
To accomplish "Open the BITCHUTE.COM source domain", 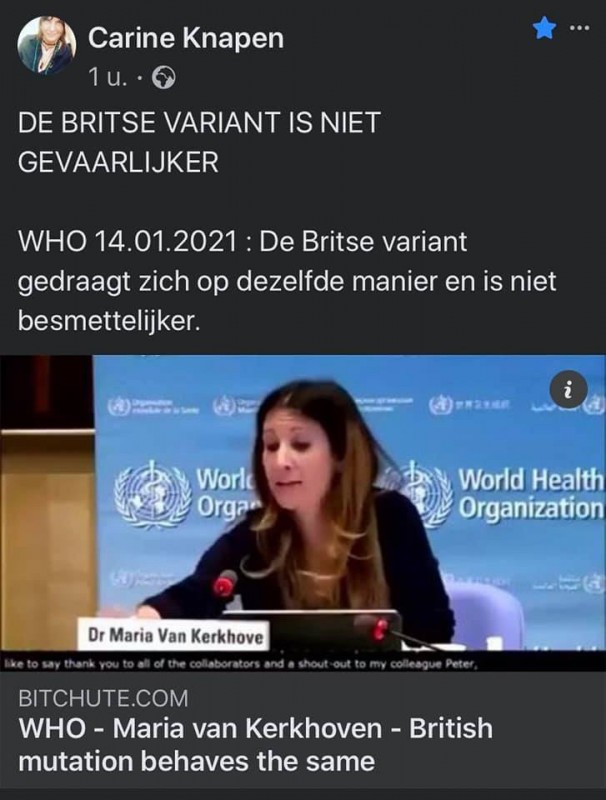I will pos(104,698).
